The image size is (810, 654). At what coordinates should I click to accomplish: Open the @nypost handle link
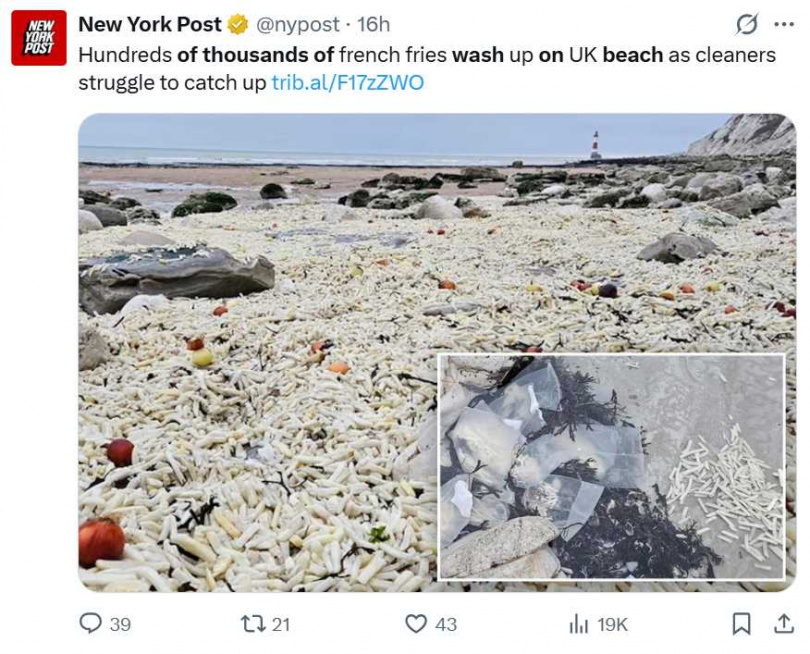(298, 24)
